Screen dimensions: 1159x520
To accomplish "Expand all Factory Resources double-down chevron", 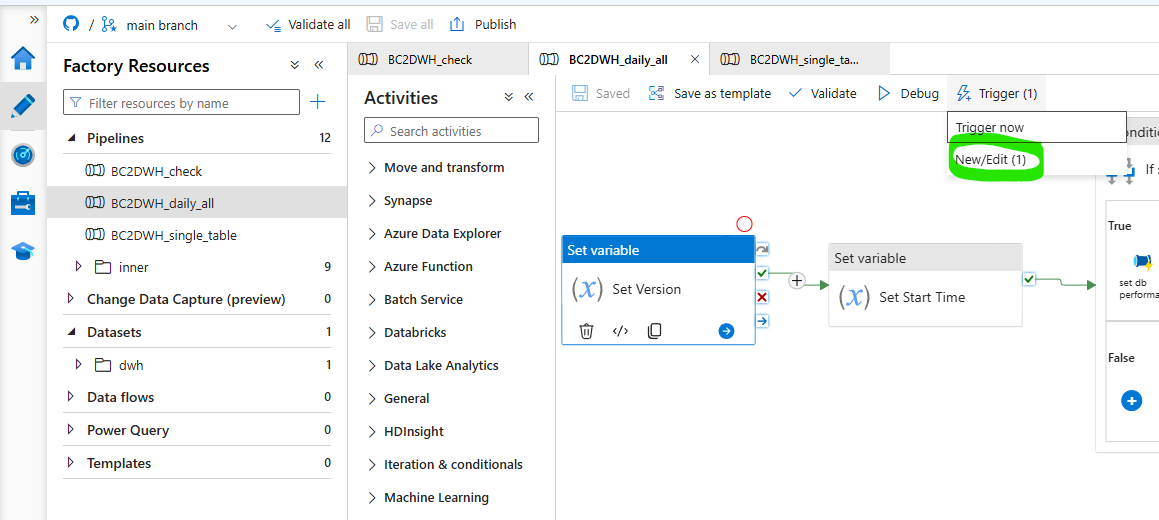I will [295, 65].
